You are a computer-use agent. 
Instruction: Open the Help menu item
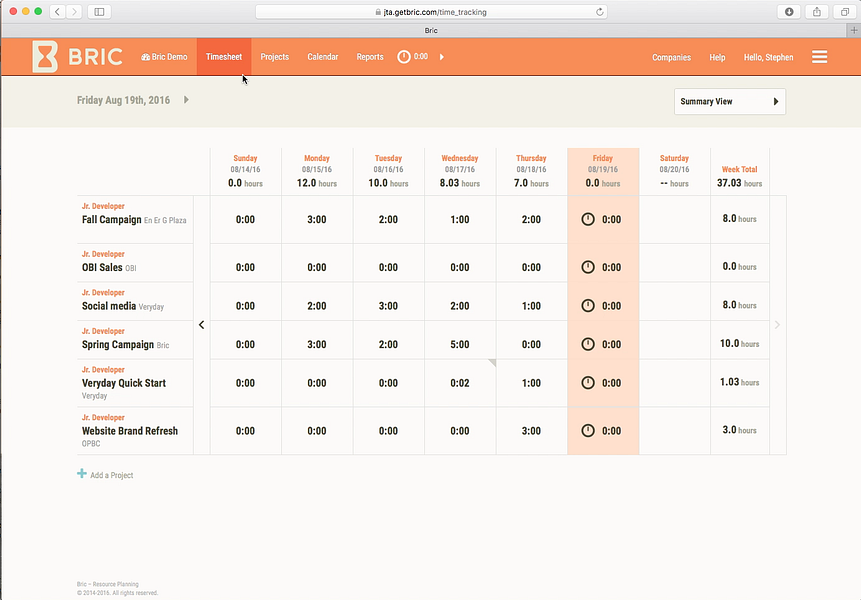(x=717, y=57)
